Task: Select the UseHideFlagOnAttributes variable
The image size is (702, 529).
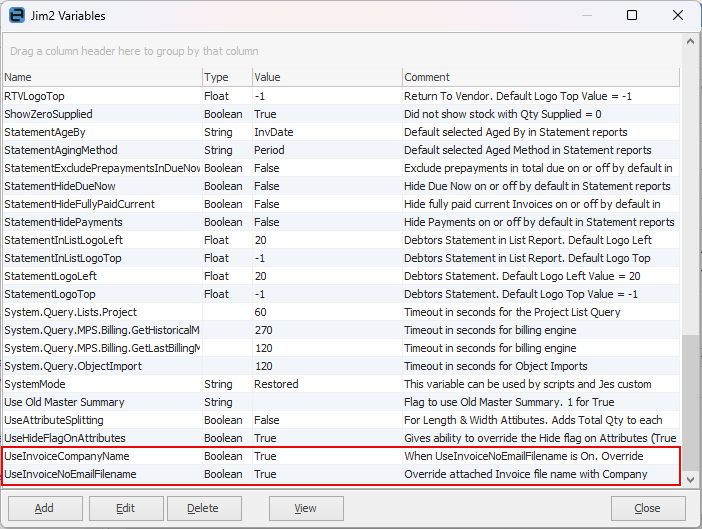Action: point(341,438)
